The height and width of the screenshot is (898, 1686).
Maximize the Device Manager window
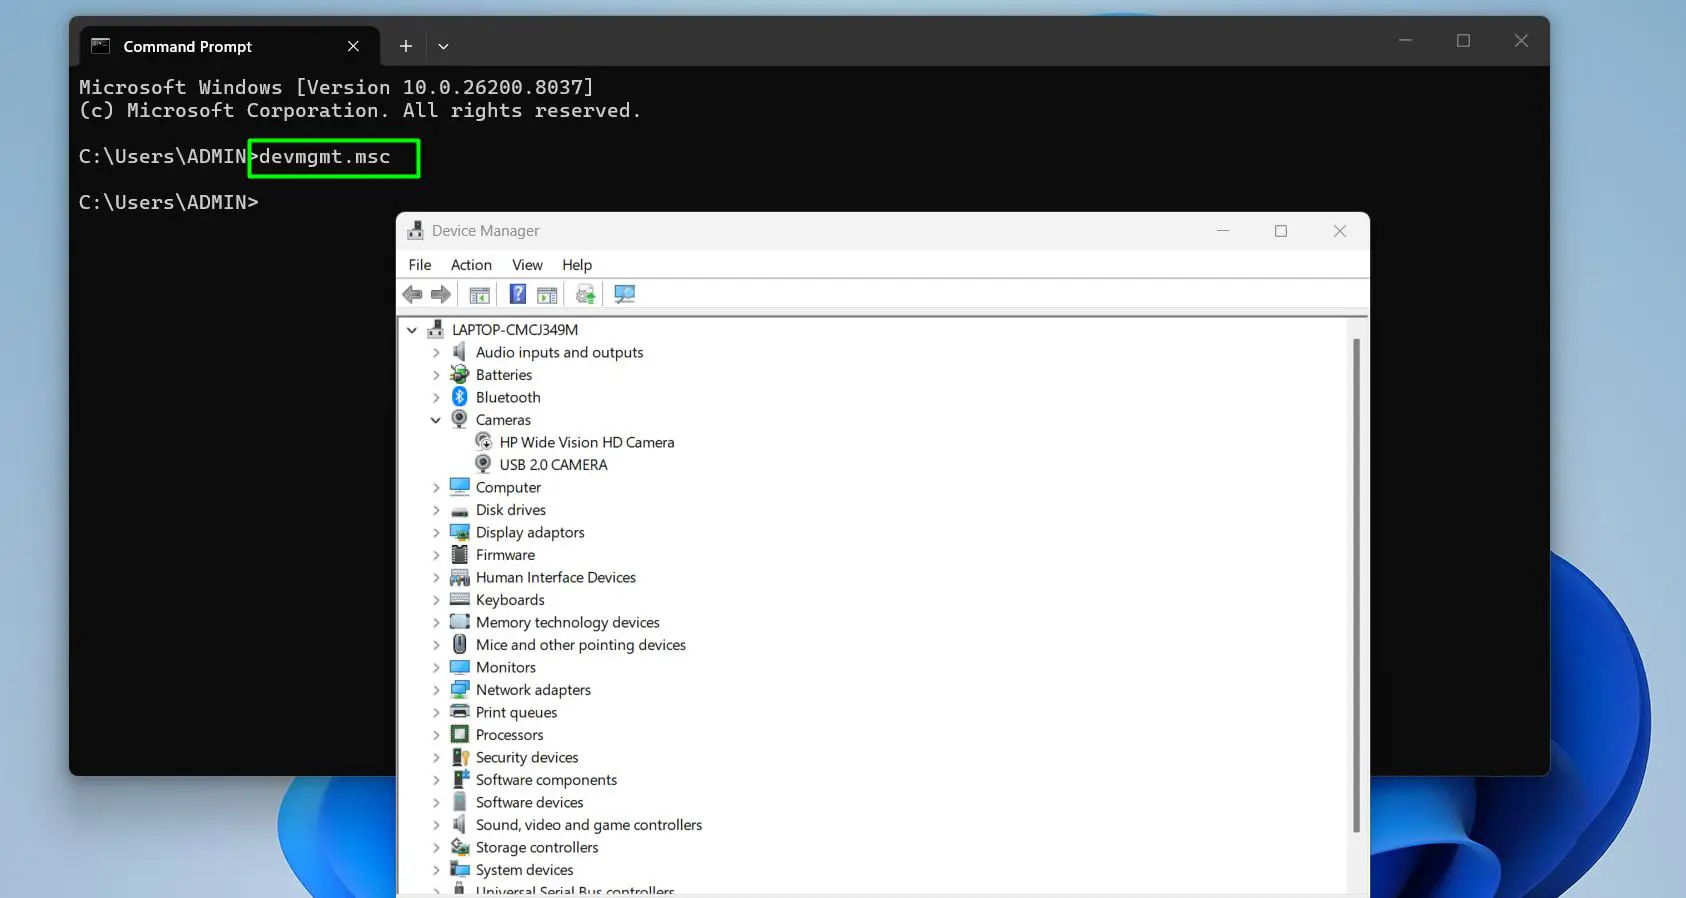[x=1281, y=231]
